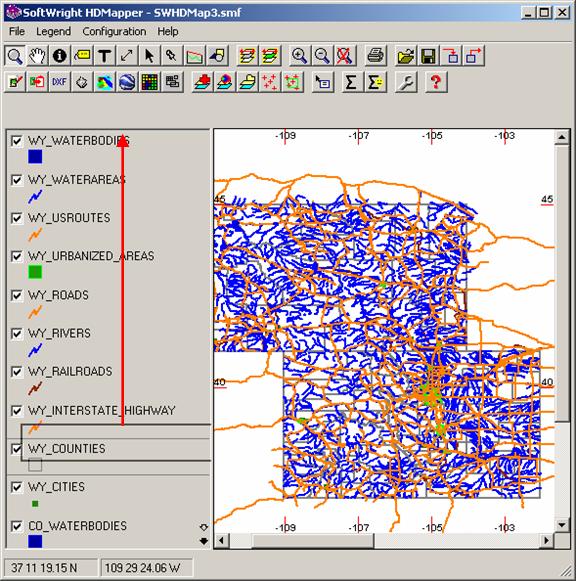
Task: Print the map with printer icon
Action: point(375,56)
